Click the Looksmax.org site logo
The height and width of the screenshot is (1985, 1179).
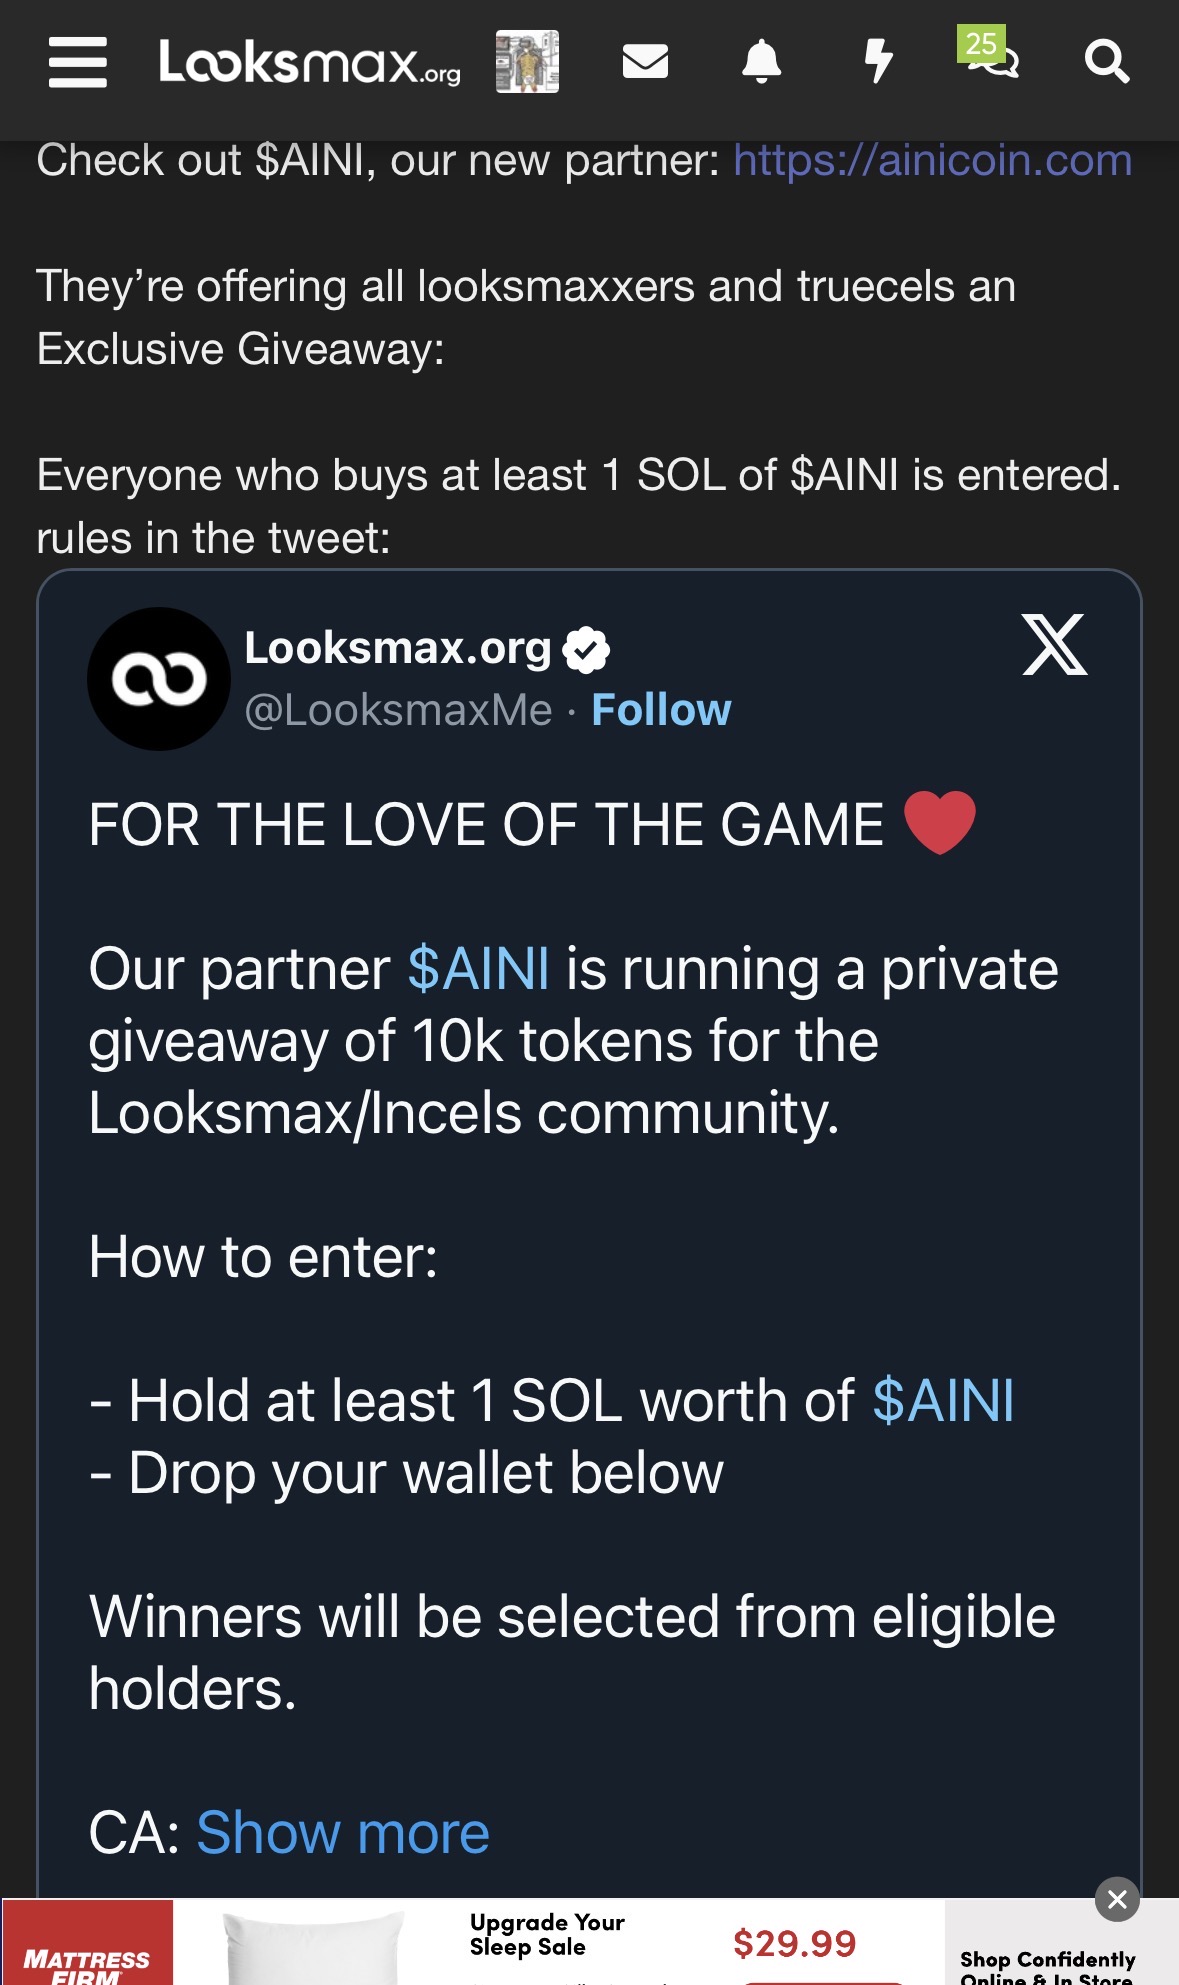[x=309, y=62]
